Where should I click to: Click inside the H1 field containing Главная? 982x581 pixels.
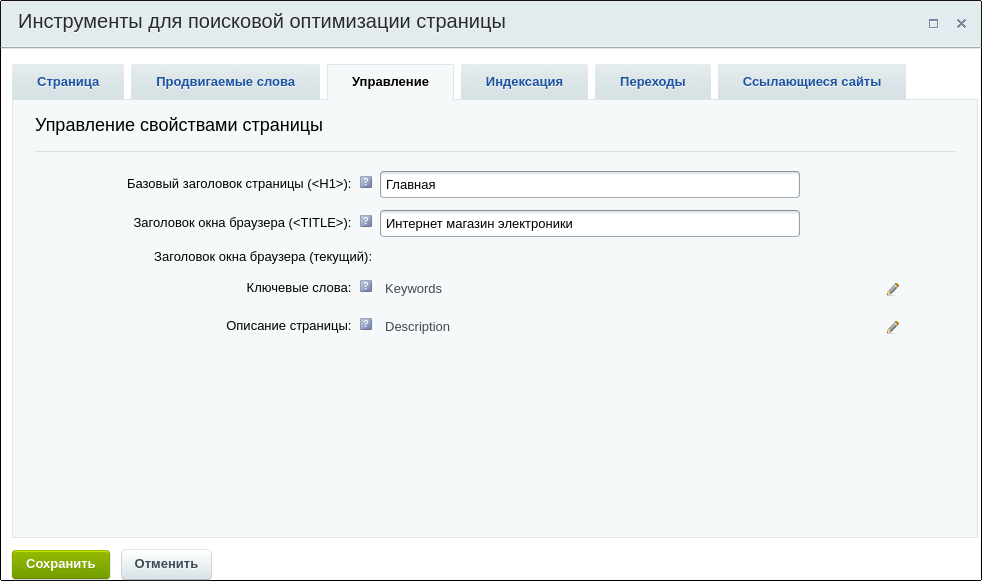point(589,184)
